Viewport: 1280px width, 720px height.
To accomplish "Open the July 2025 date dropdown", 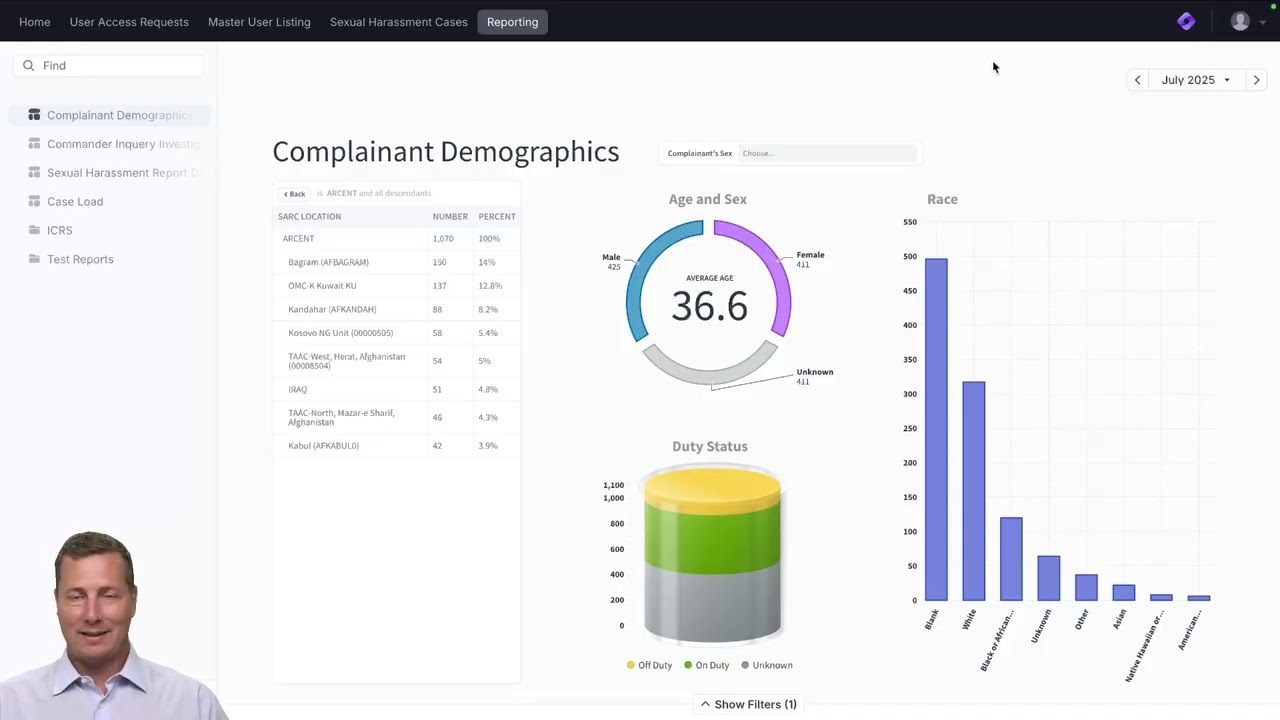I will coord(1196,80).
